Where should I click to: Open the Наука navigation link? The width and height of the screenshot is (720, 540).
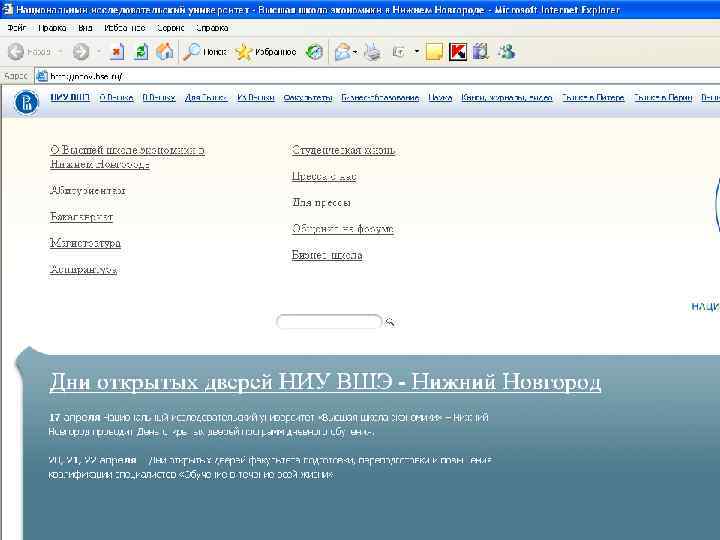[440, 97]
